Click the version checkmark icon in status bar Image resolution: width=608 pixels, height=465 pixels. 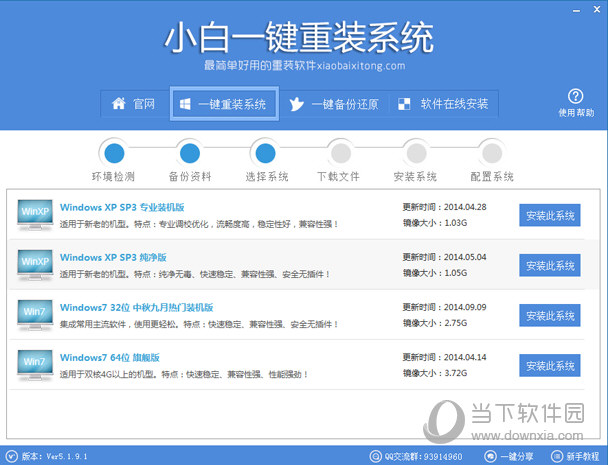(11, 456)
